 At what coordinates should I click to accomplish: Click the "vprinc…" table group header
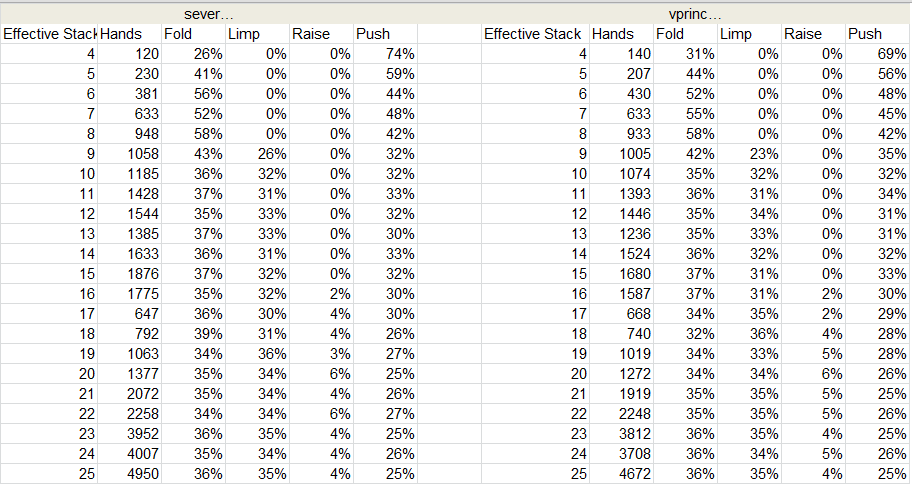695,14
